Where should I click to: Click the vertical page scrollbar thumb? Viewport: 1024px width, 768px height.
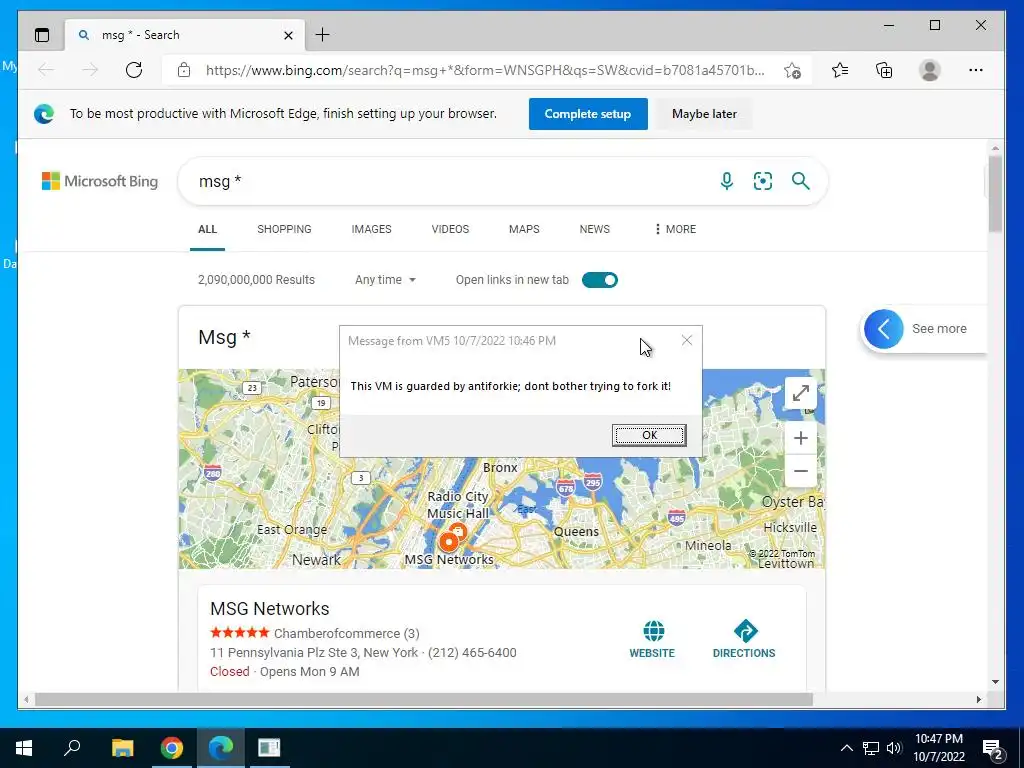pos(995,194)
